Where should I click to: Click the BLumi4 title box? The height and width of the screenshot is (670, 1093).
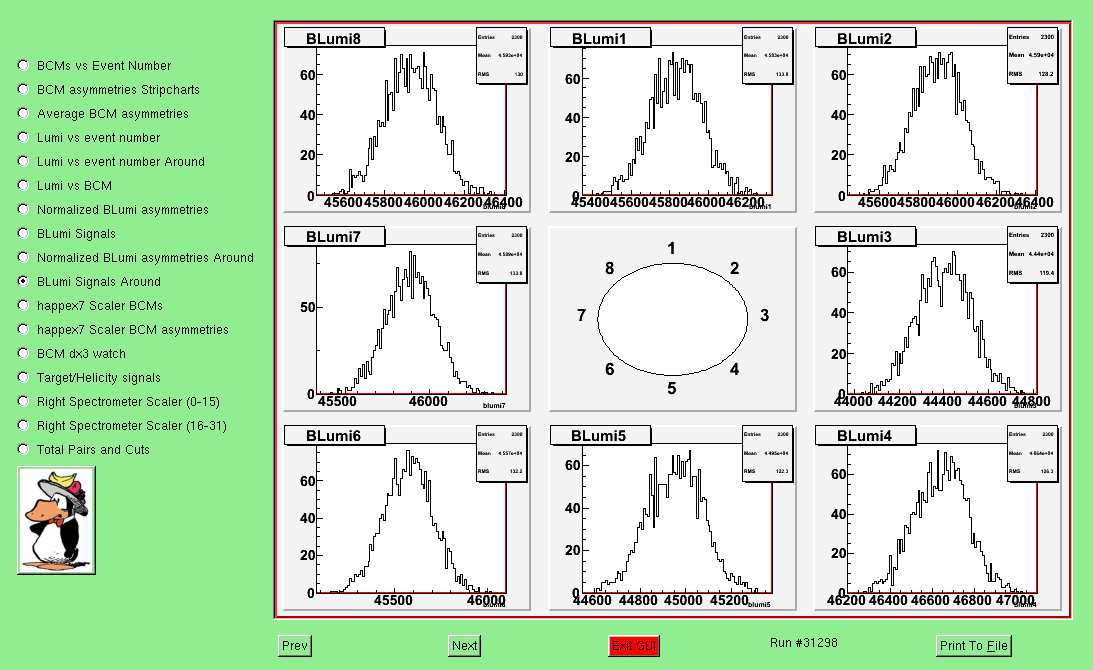[865, 436]
